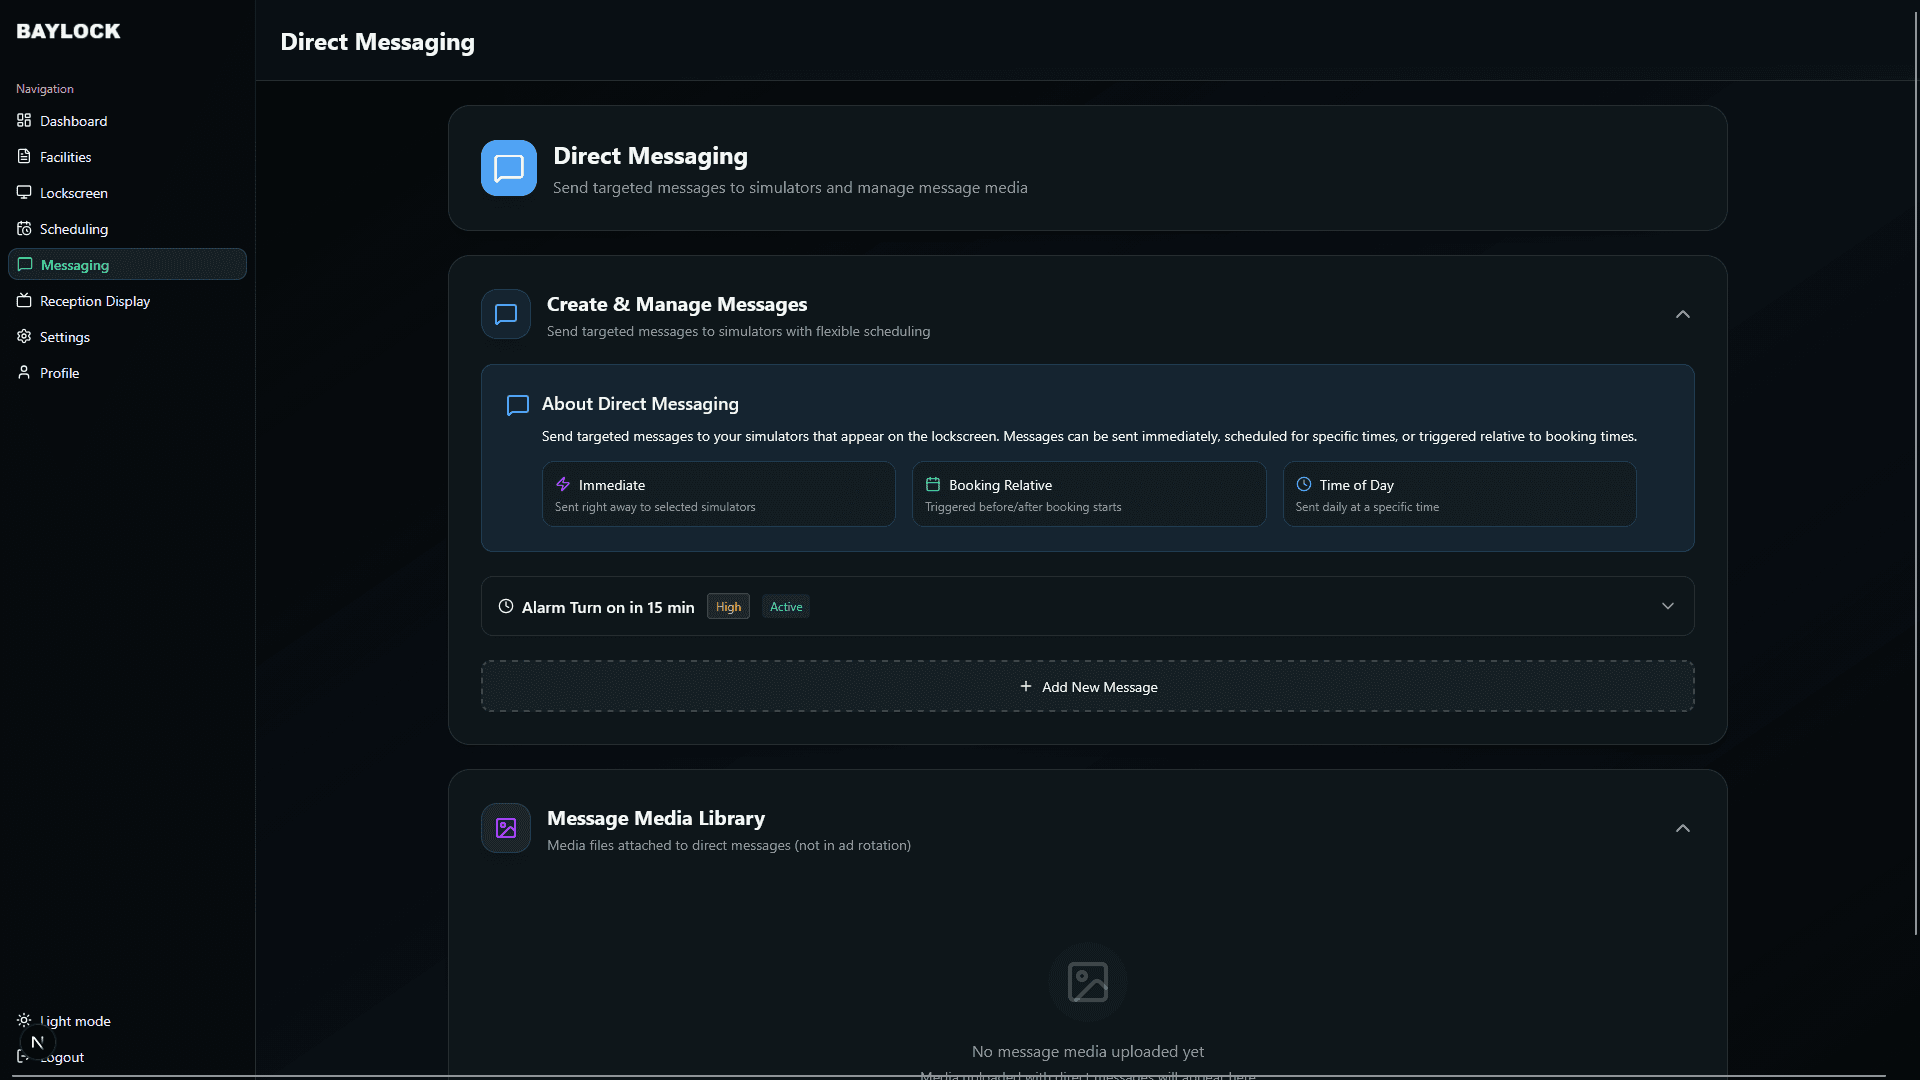Select Messaging navigation item
The image size is (1920, 1080).
[128, 265]
